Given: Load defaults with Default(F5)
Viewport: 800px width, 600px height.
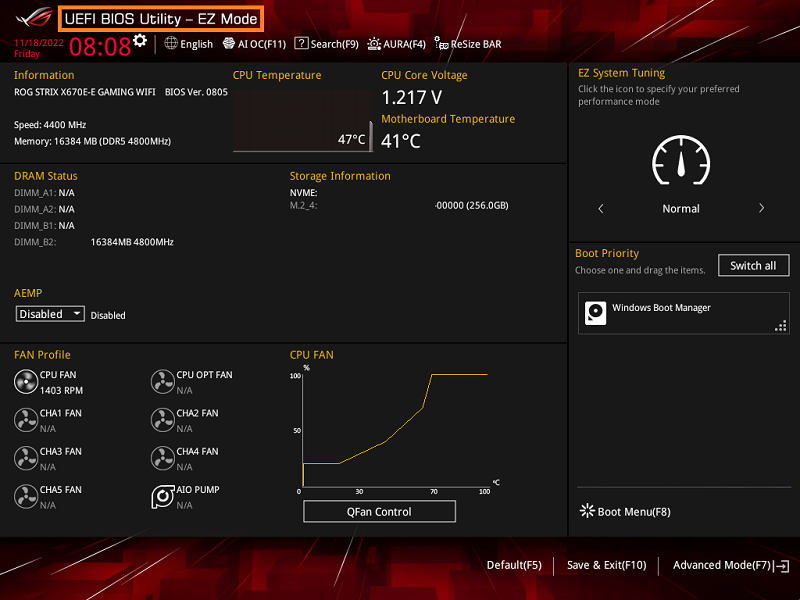Looking at the screenshot, I should 514,565.
